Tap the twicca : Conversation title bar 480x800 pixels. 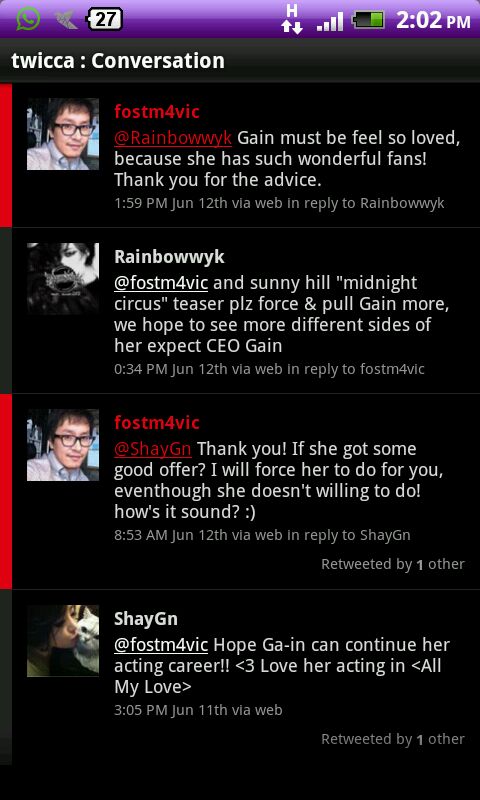click(x=240, y=61)
